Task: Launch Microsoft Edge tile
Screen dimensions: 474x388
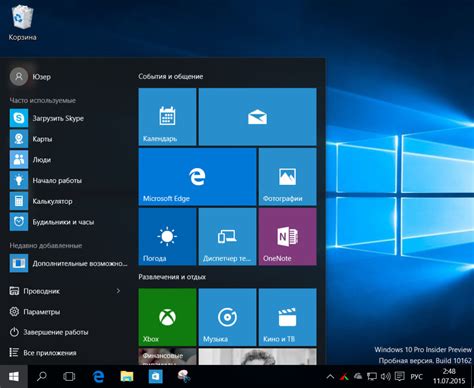Action: pos(197,177)
